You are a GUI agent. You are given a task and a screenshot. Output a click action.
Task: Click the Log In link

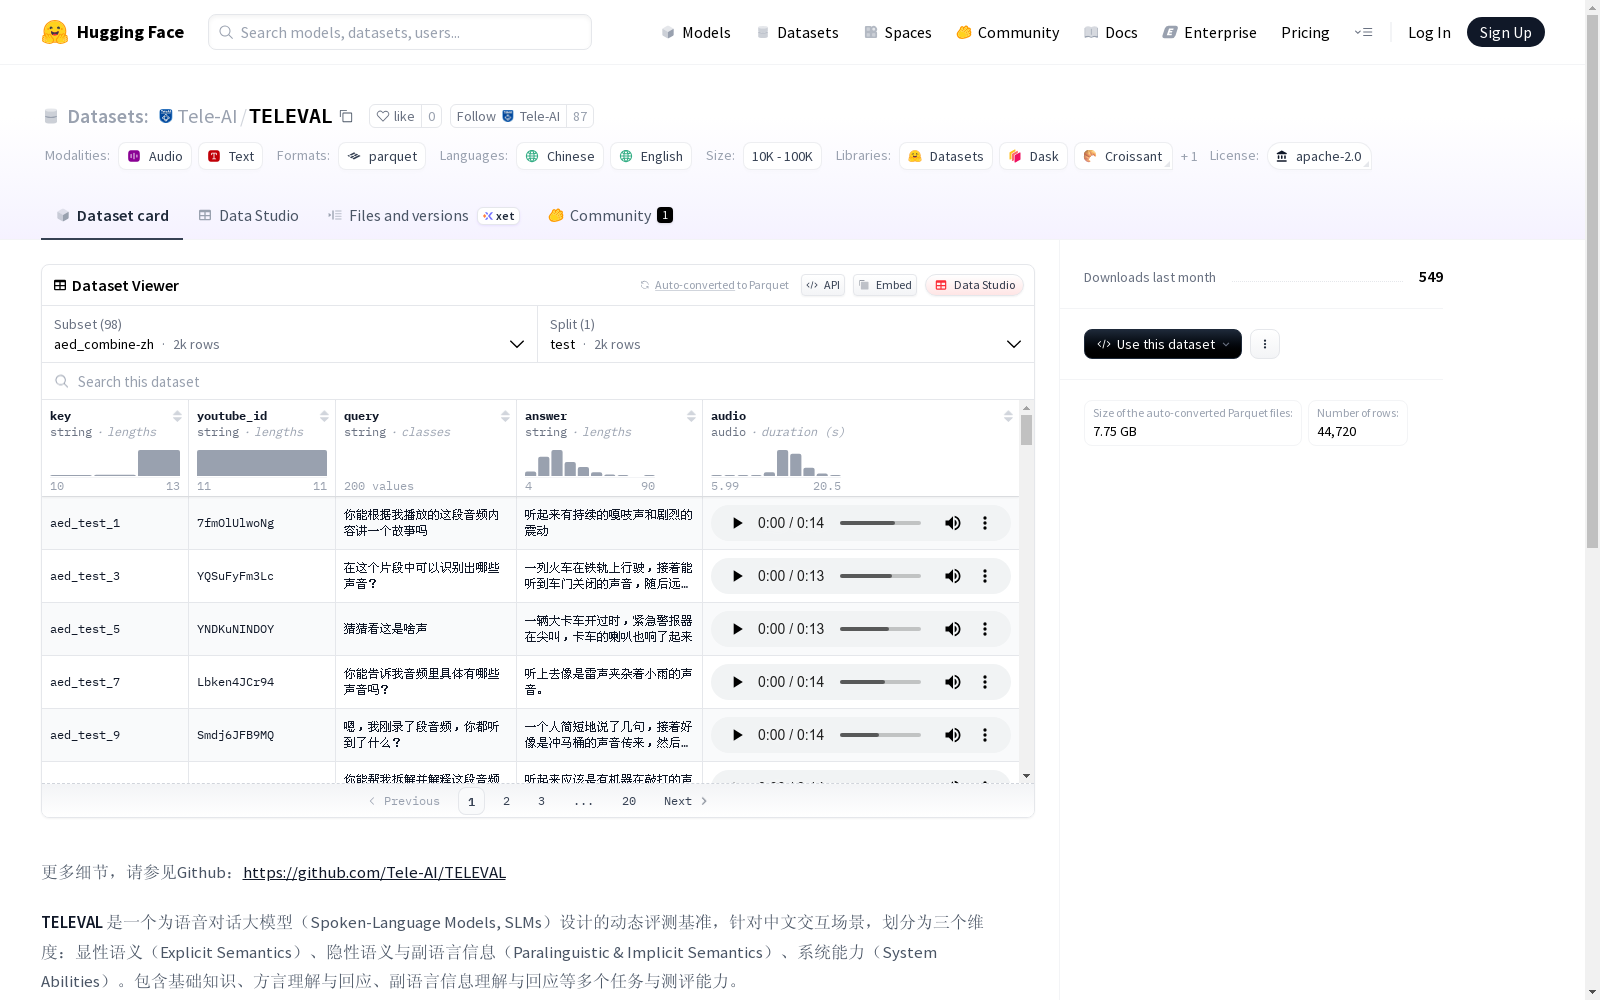[1429, 32]
